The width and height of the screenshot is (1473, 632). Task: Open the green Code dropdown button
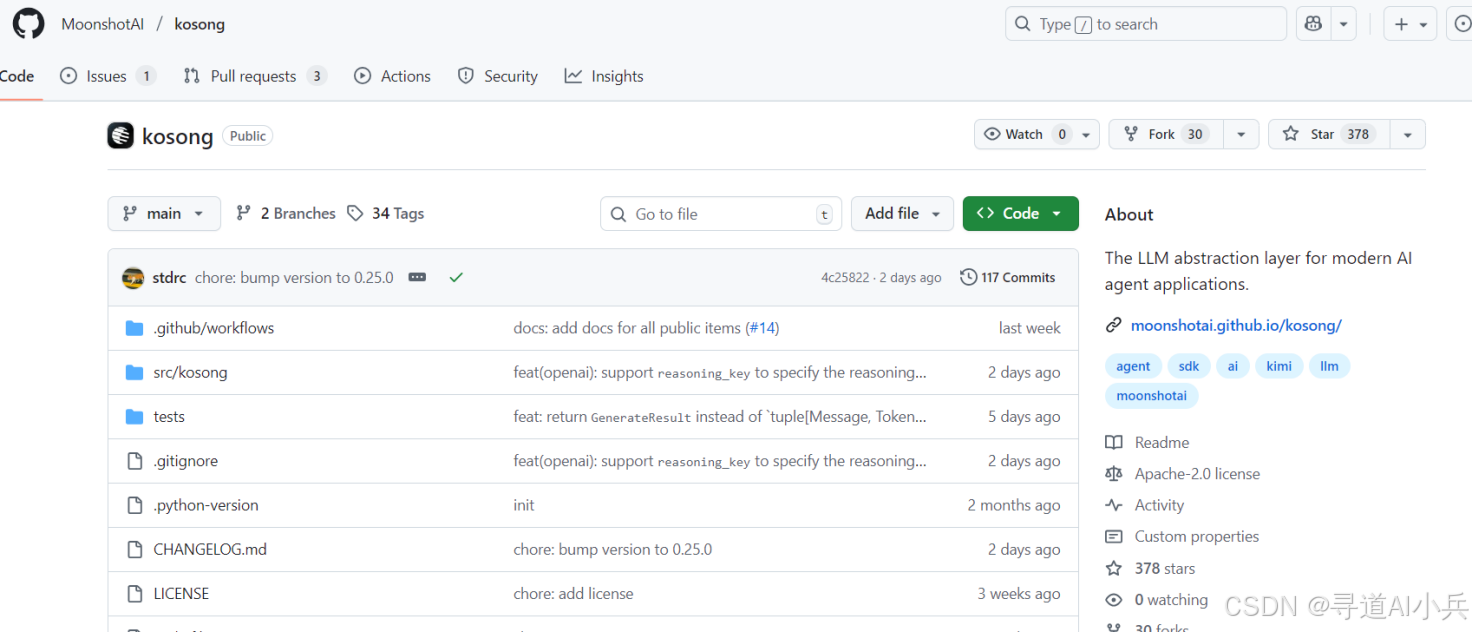[1020, 213]
